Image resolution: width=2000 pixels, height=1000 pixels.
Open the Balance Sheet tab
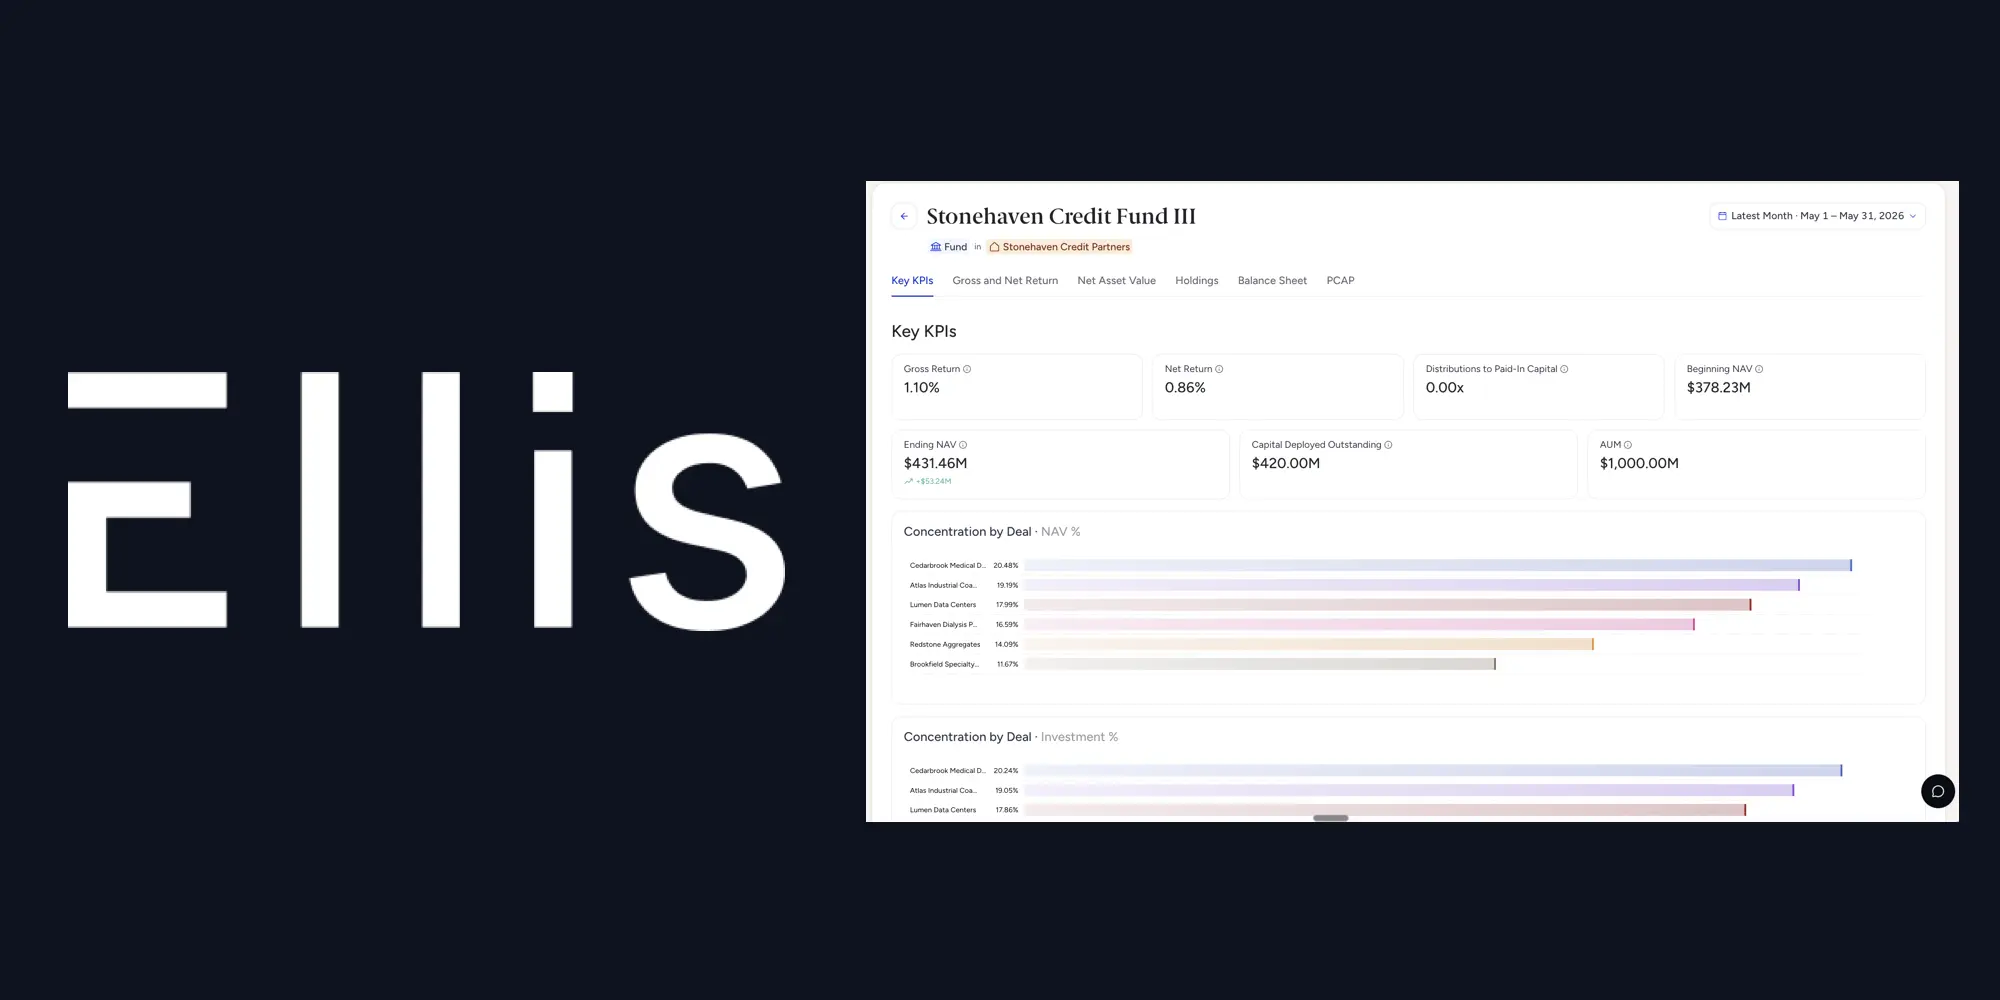pos(1272,281)
